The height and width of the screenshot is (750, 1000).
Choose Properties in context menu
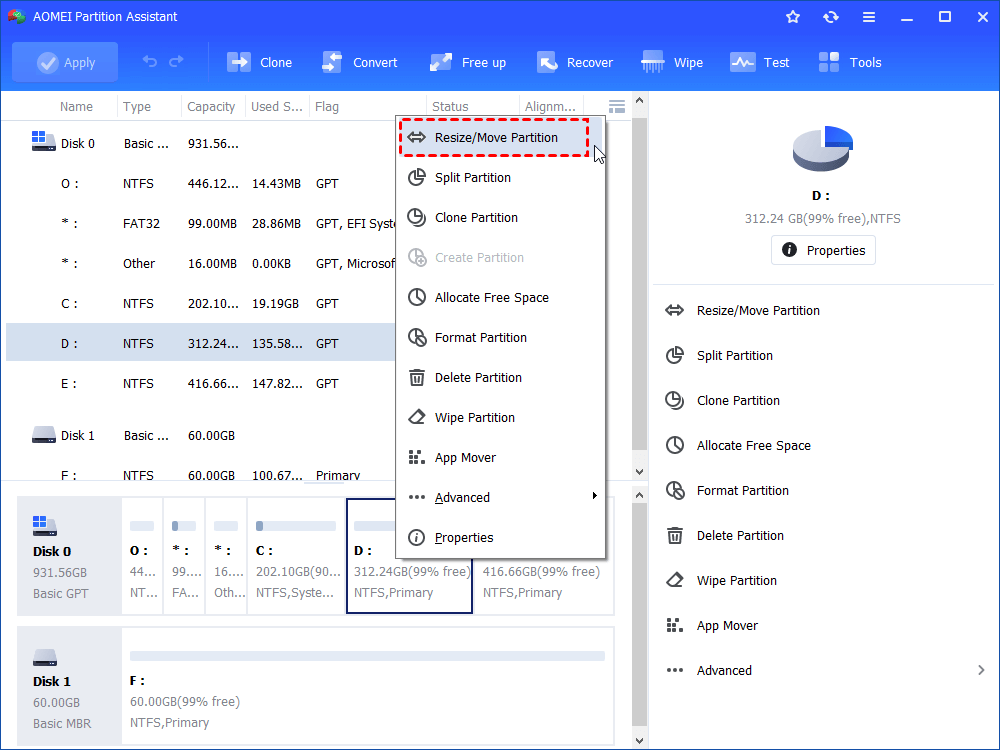pos(500,538)
